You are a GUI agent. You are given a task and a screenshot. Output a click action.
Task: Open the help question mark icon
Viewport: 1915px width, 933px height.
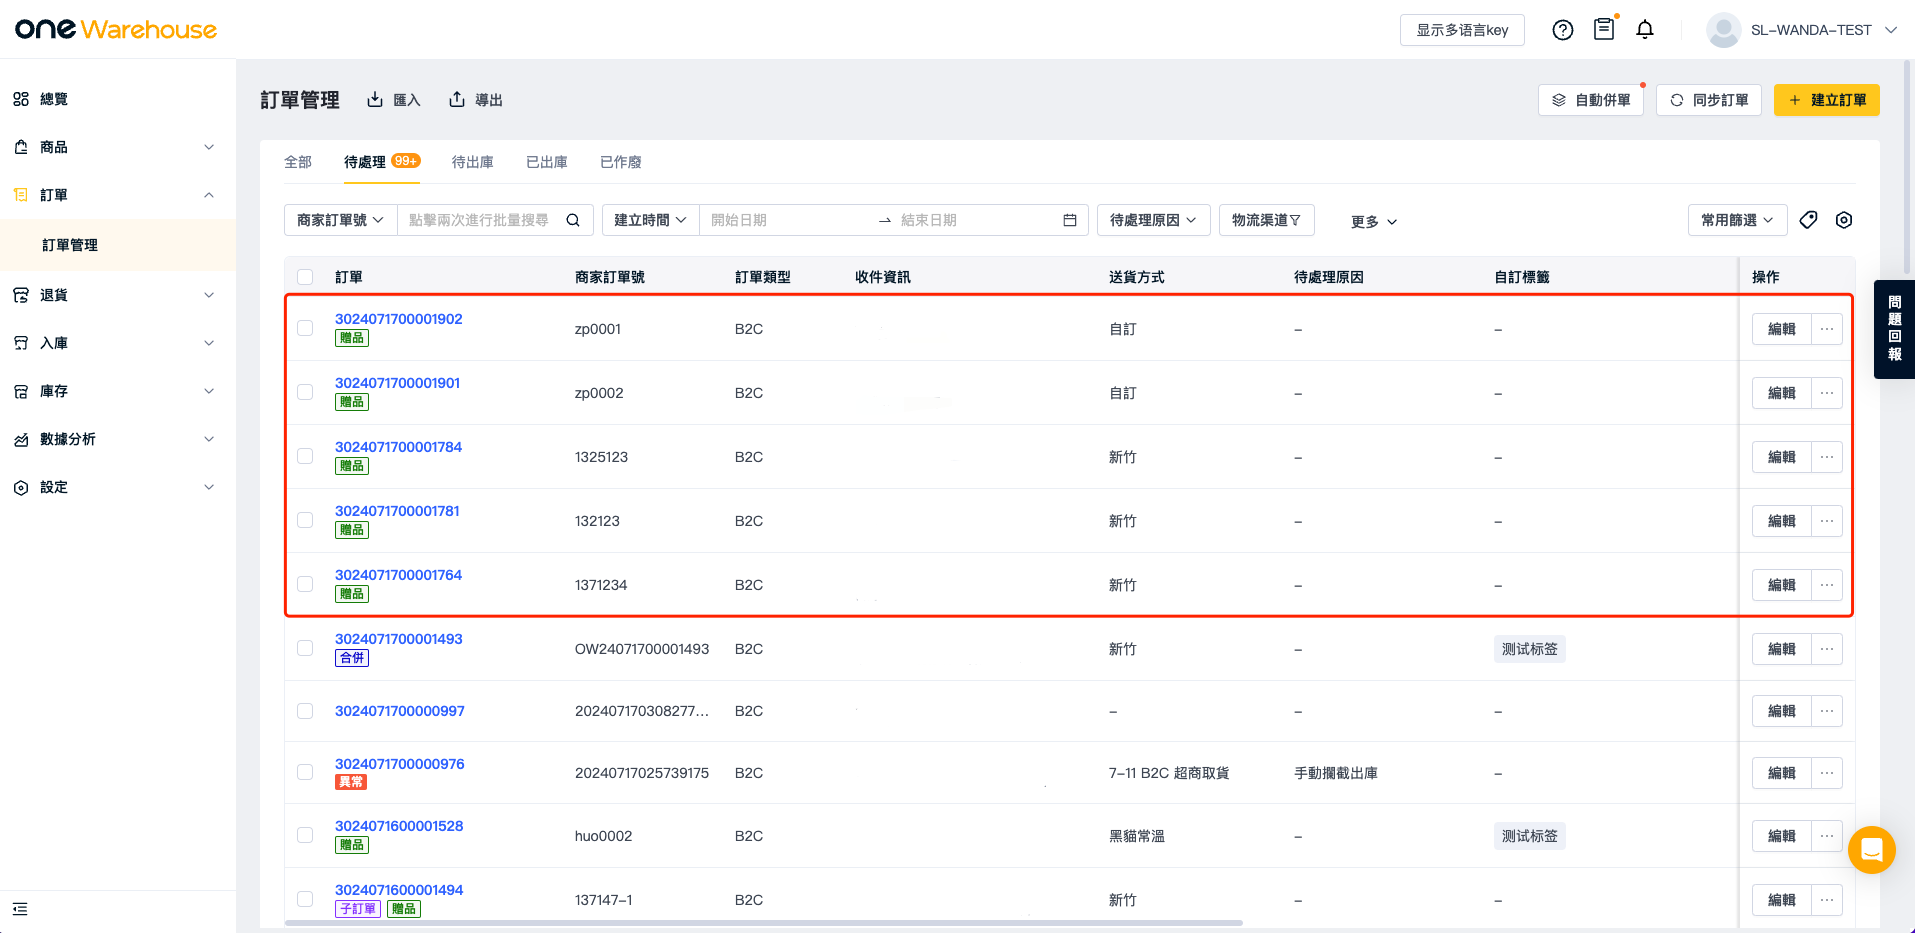[1562, 30]
